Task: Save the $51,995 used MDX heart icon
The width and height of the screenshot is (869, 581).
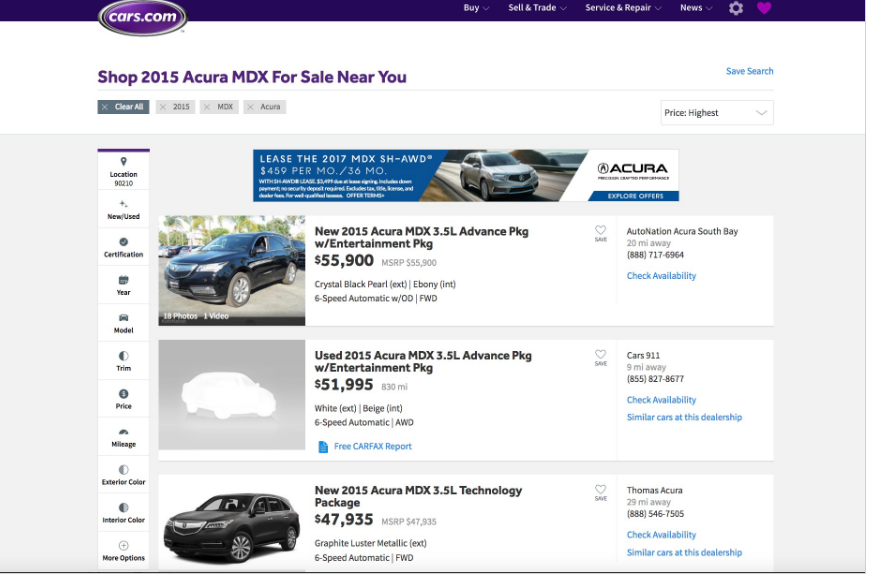Action: point(601,354)
